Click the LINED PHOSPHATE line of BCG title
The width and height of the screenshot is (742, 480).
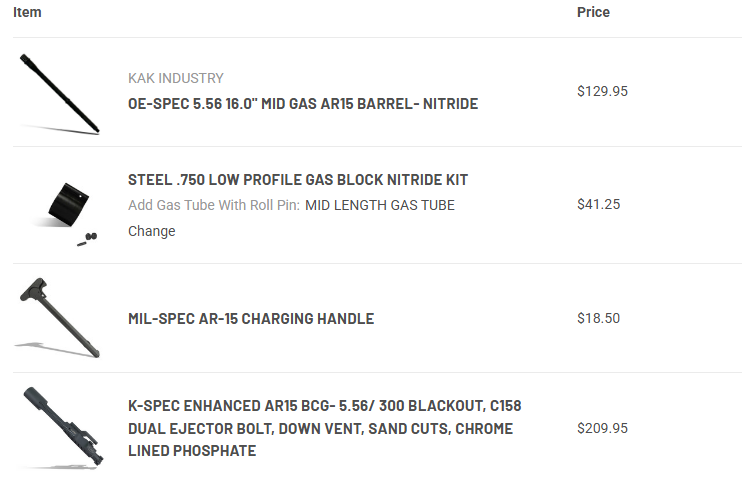coord(192,451)
